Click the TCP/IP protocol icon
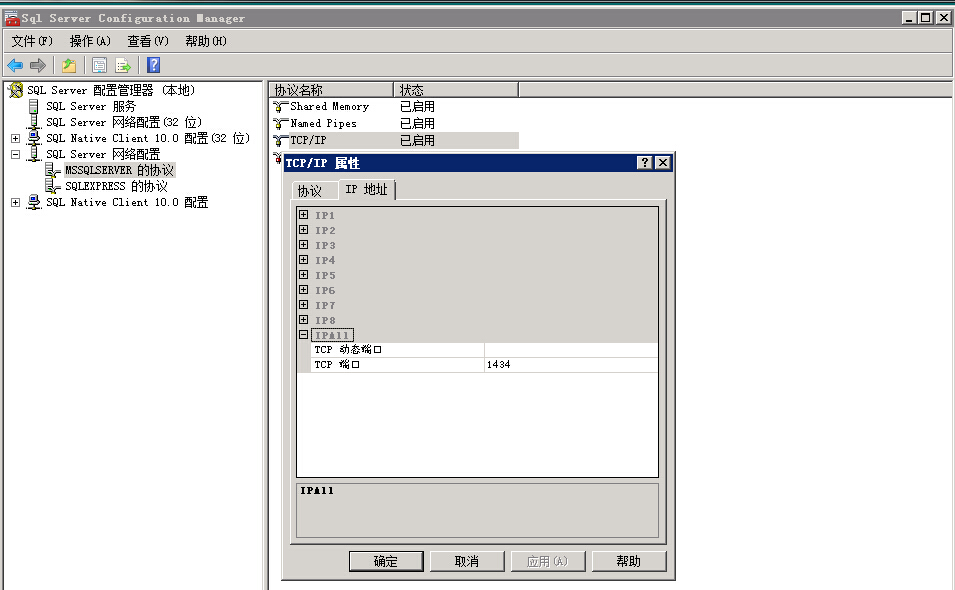The width and height of the screenshot is (955, 590). pos(280,141)
